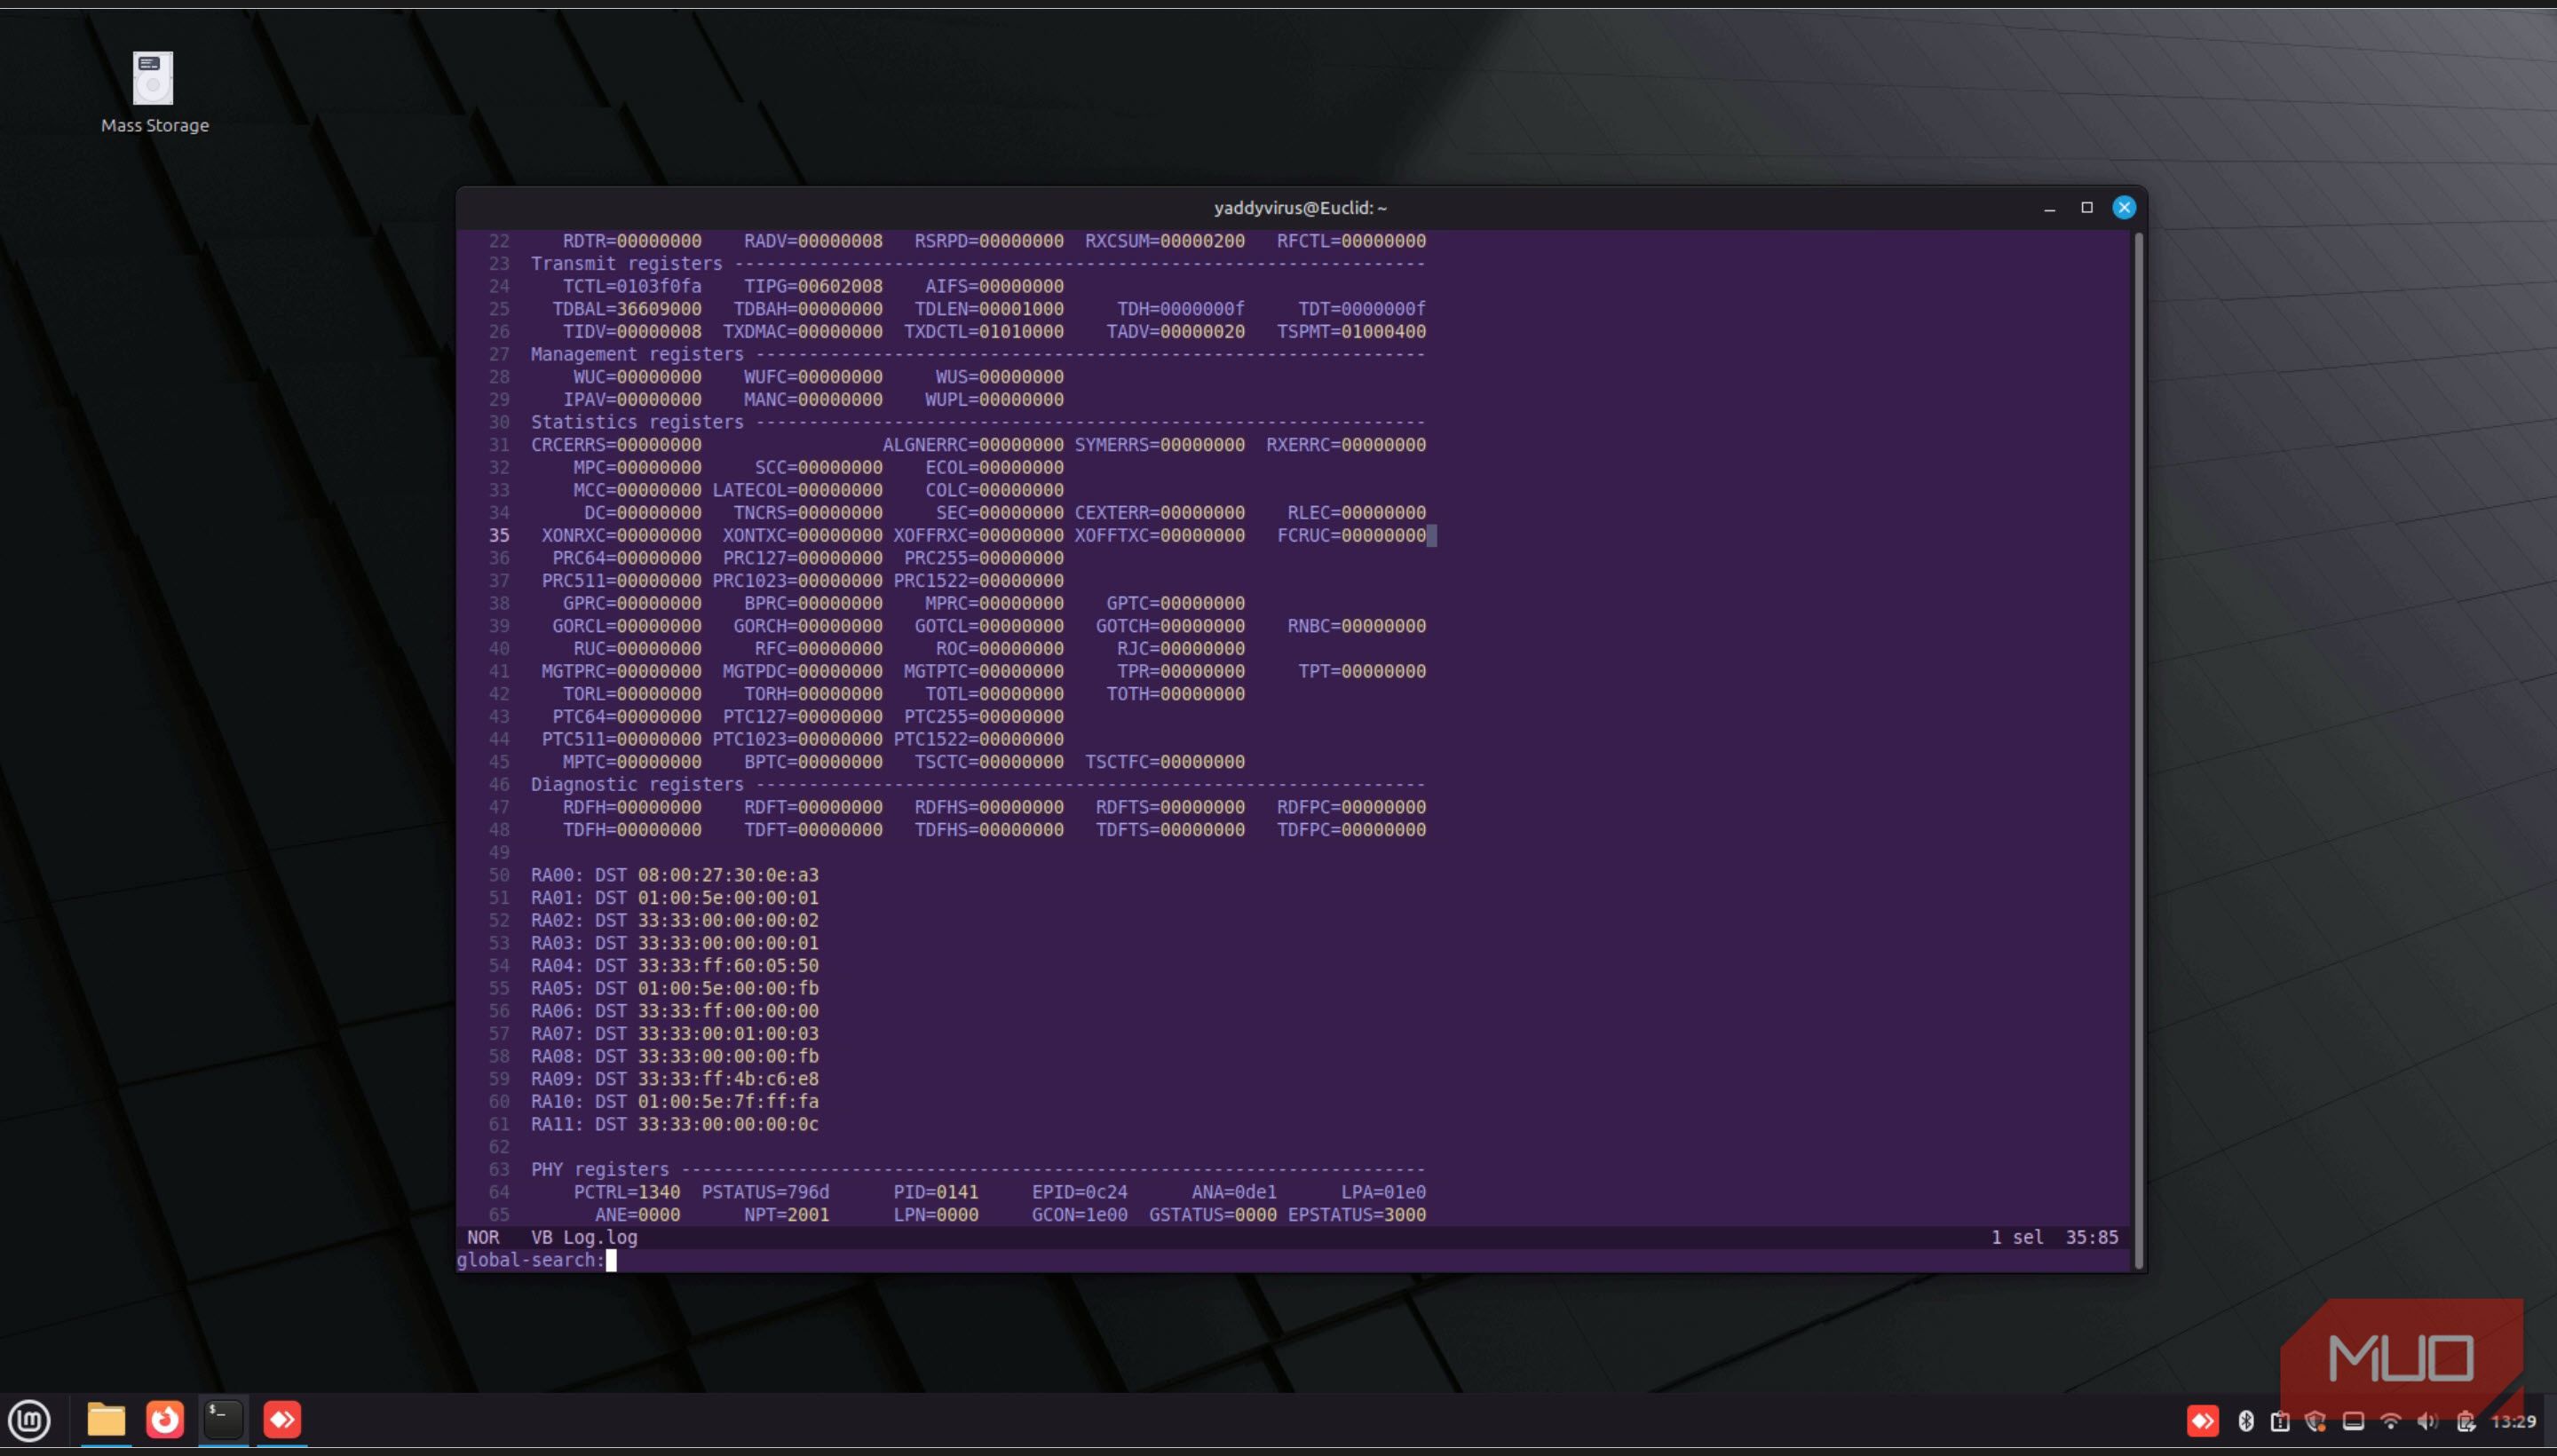Click the RXCSUM=00000200 value
Viewport: 2557px width, 1456px height.
click(x=1165, y=241)
